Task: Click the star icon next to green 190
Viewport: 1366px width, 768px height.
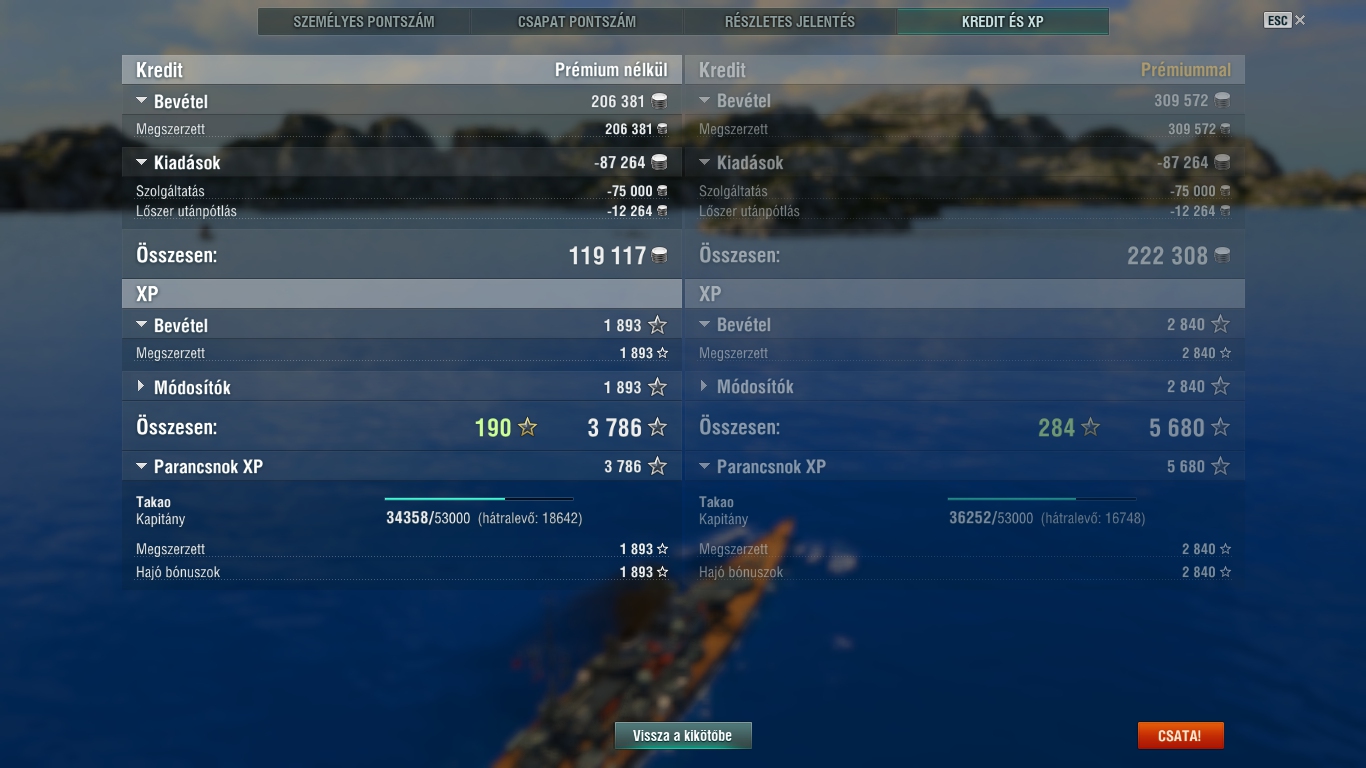Action: [x=528, y=428]
